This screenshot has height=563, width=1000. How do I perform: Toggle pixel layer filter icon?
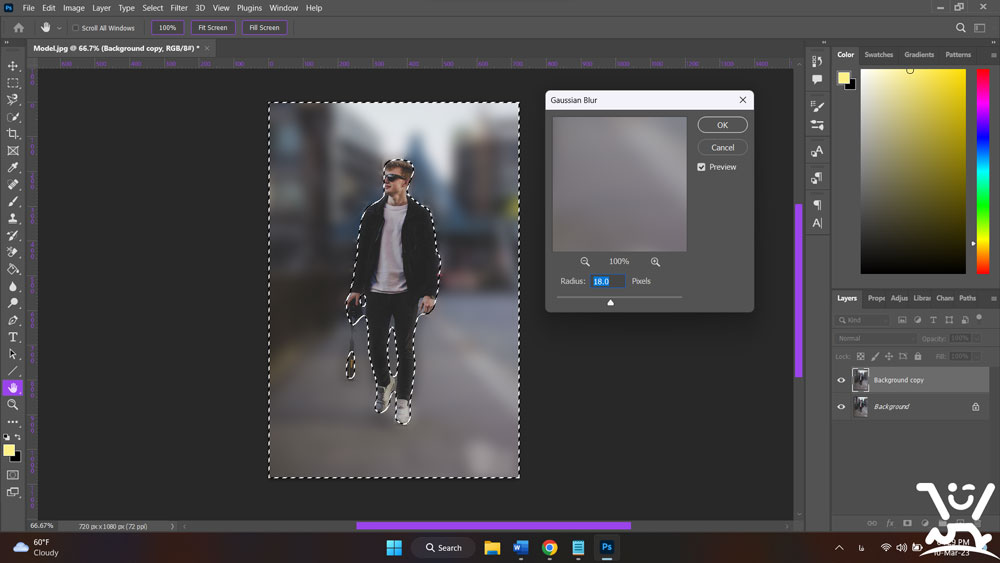click(x=902, y=320)
